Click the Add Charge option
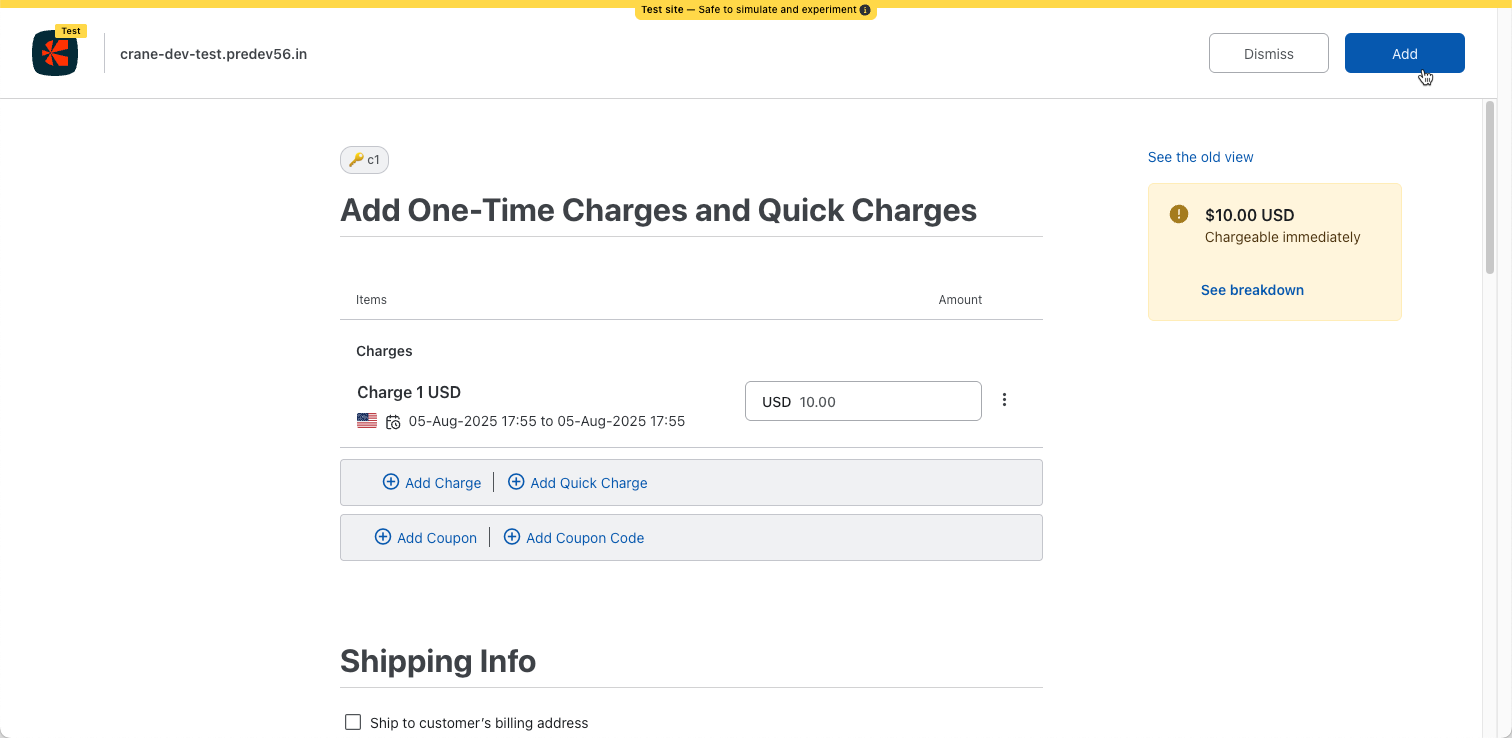 (432, 483)
